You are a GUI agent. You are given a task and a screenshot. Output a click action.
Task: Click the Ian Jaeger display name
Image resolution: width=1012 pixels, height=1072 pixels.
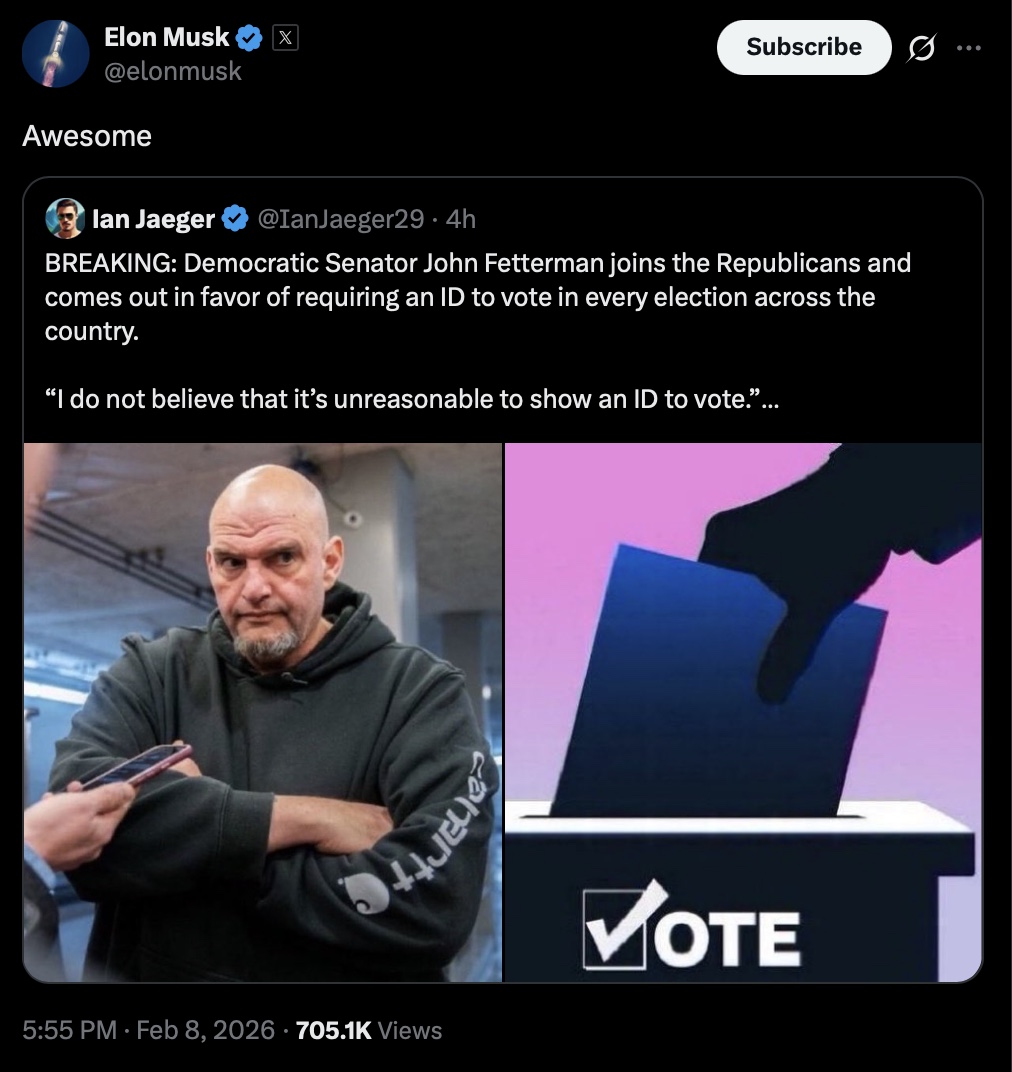153,219
